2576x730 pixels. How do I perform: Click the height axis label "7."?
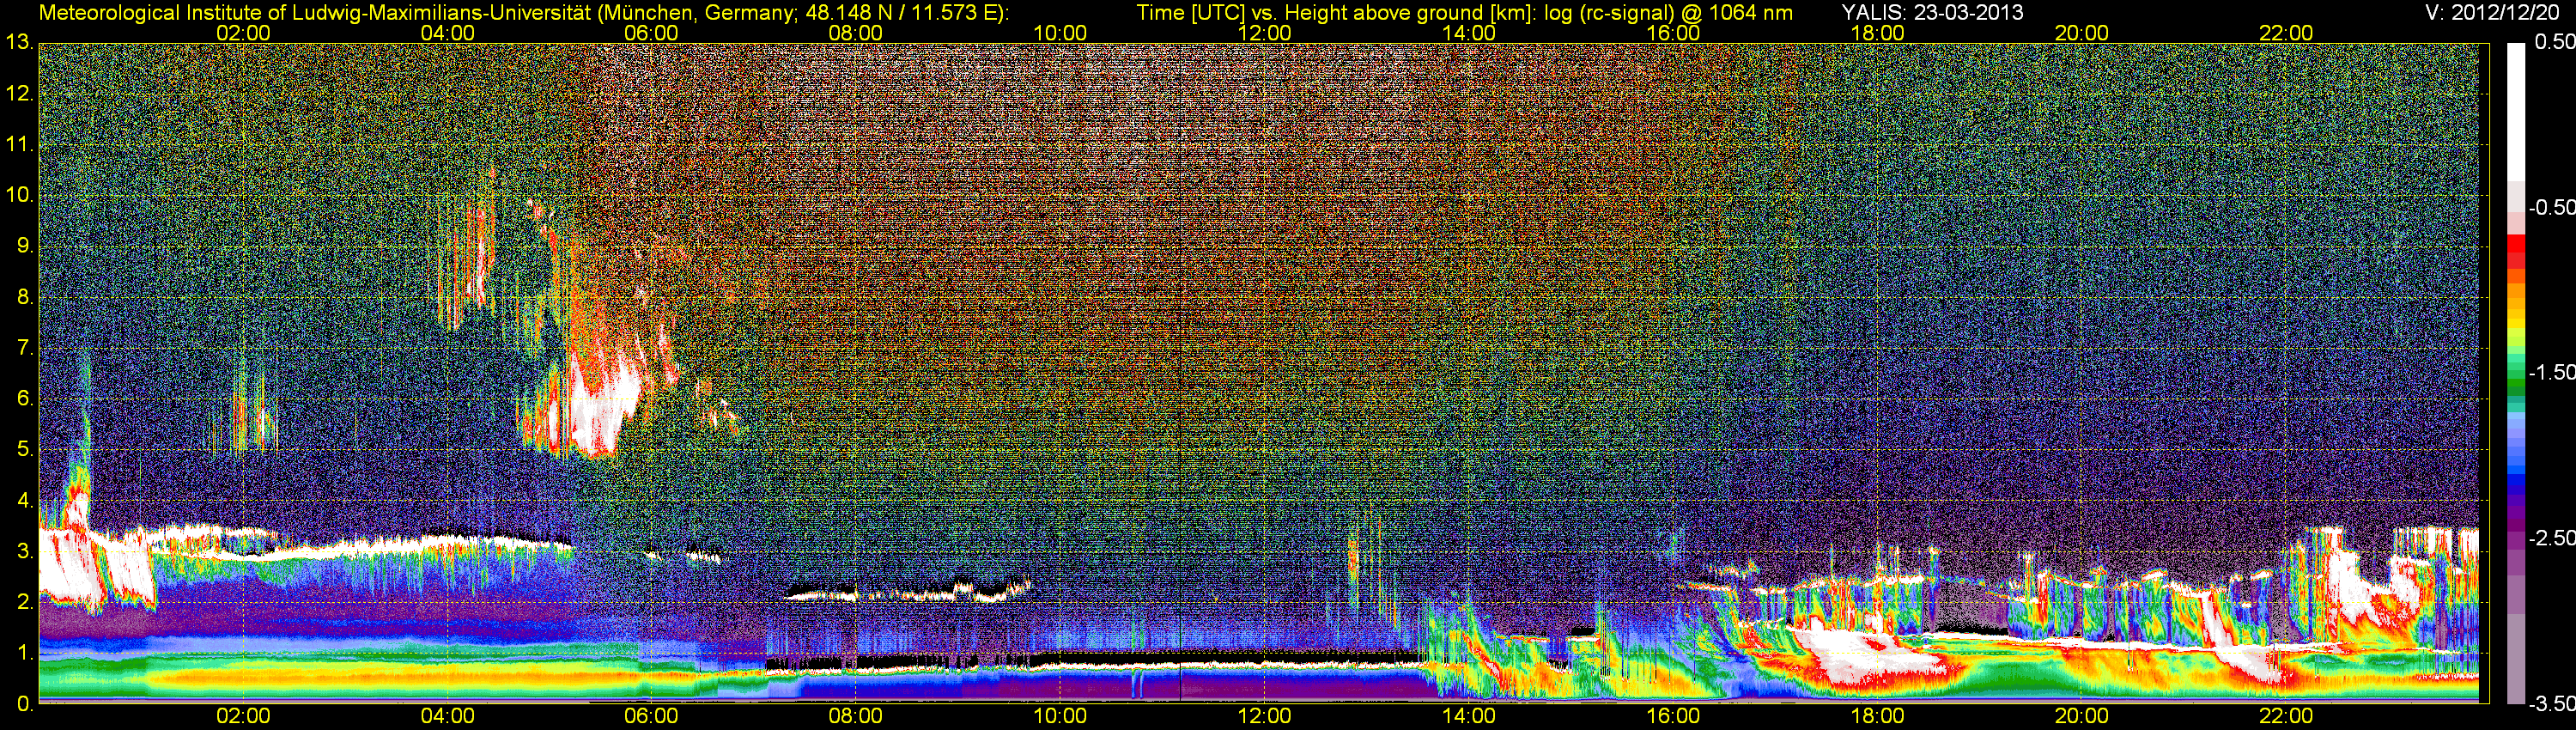point(25,348)
